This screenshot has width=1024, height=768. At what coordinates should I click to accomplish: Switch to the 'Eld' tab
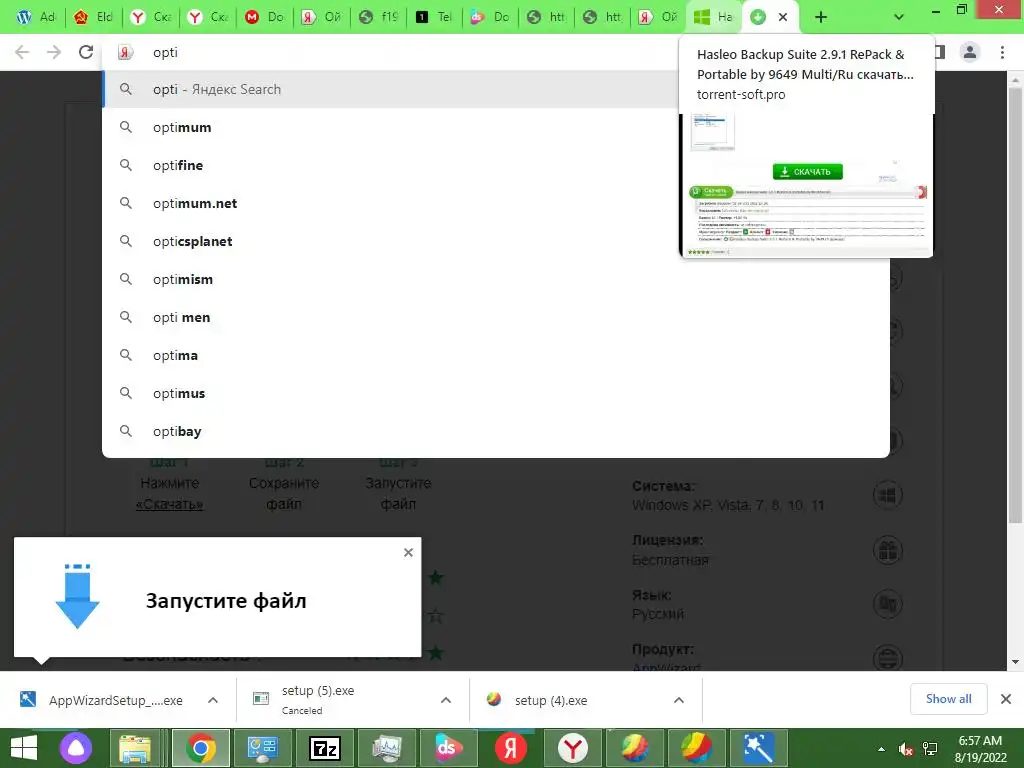tap(93, 17)
